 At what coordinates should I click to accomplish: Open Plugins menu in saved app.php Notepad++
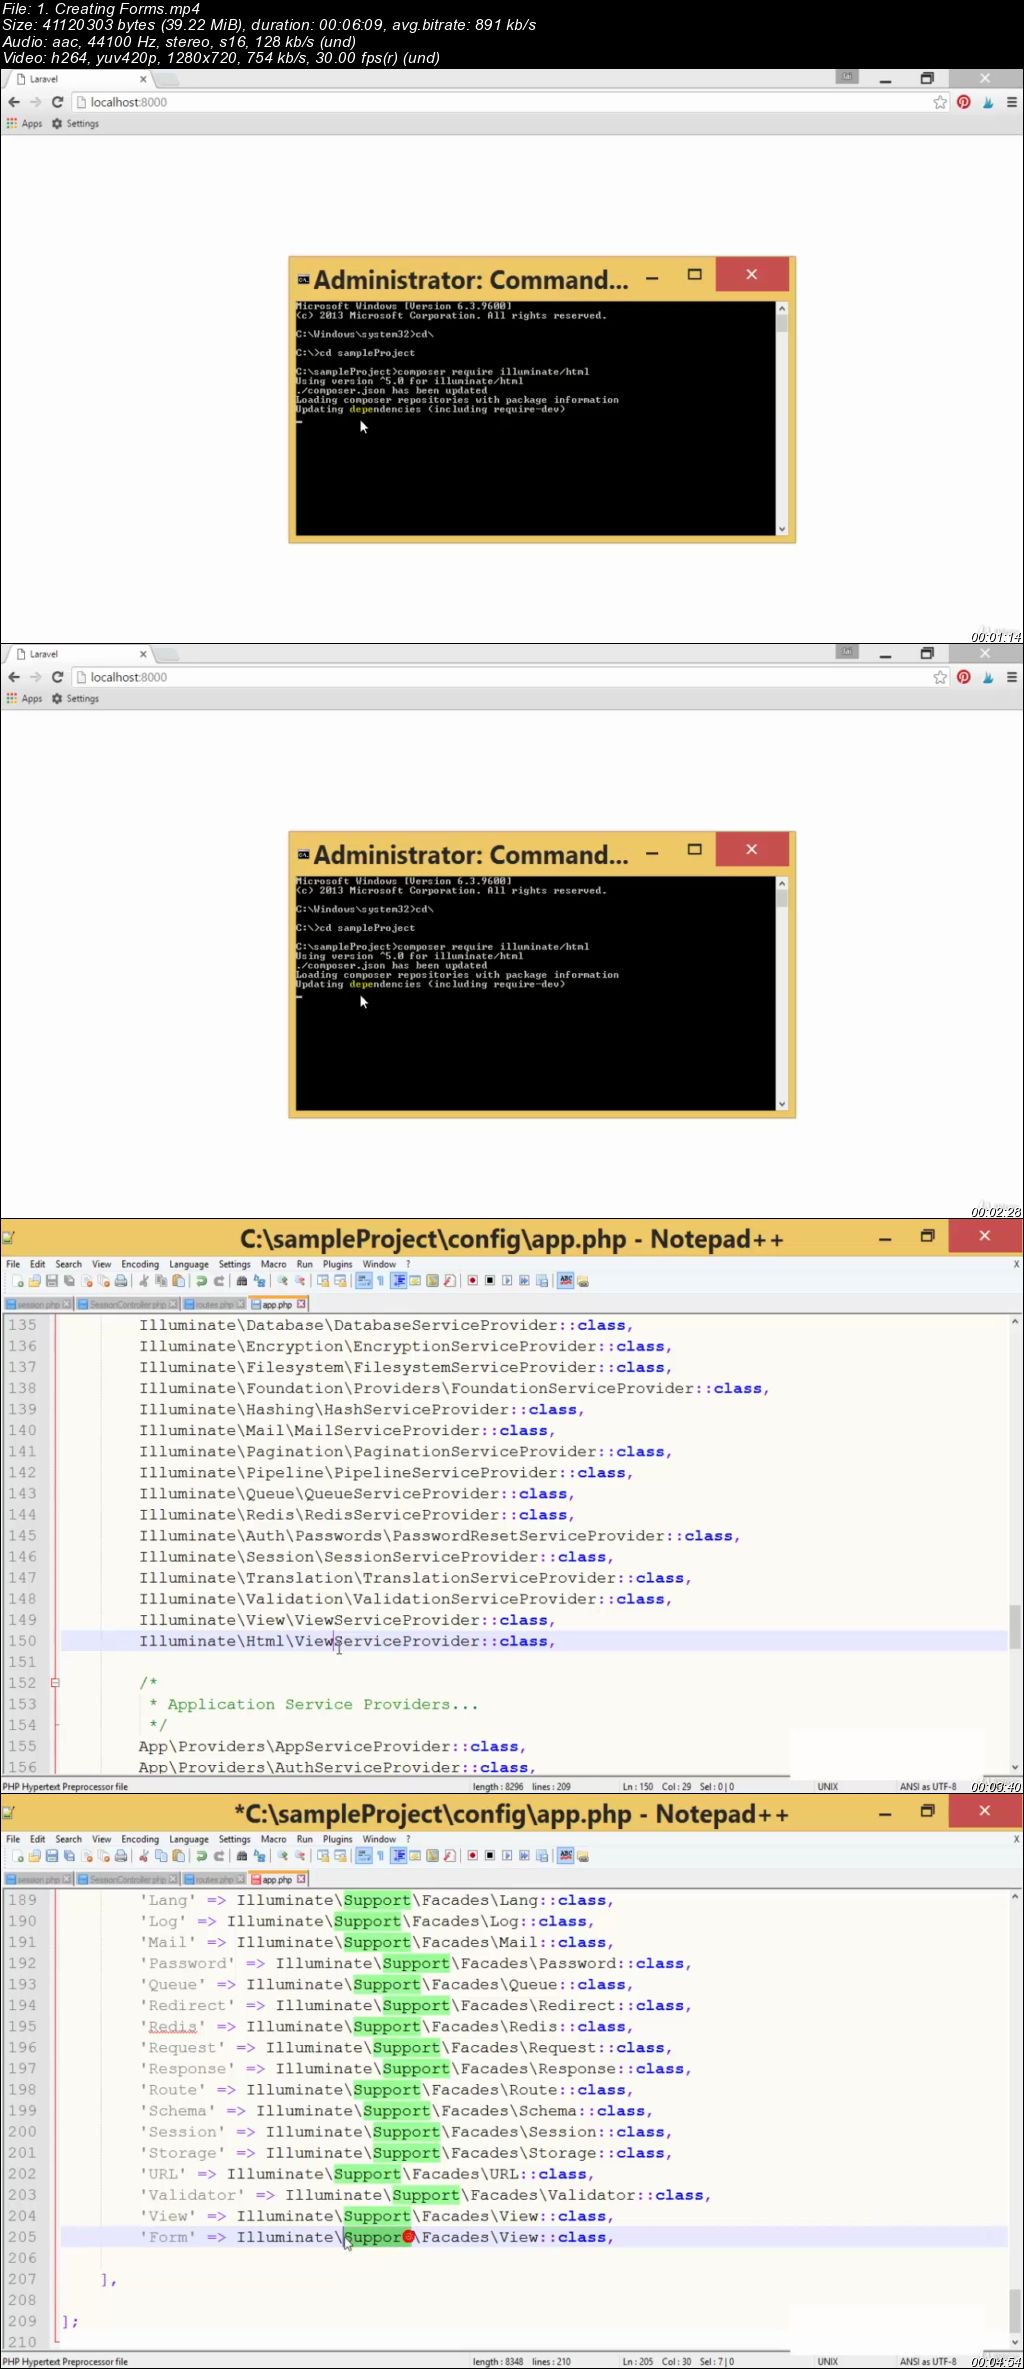(x=338, y=1264)
